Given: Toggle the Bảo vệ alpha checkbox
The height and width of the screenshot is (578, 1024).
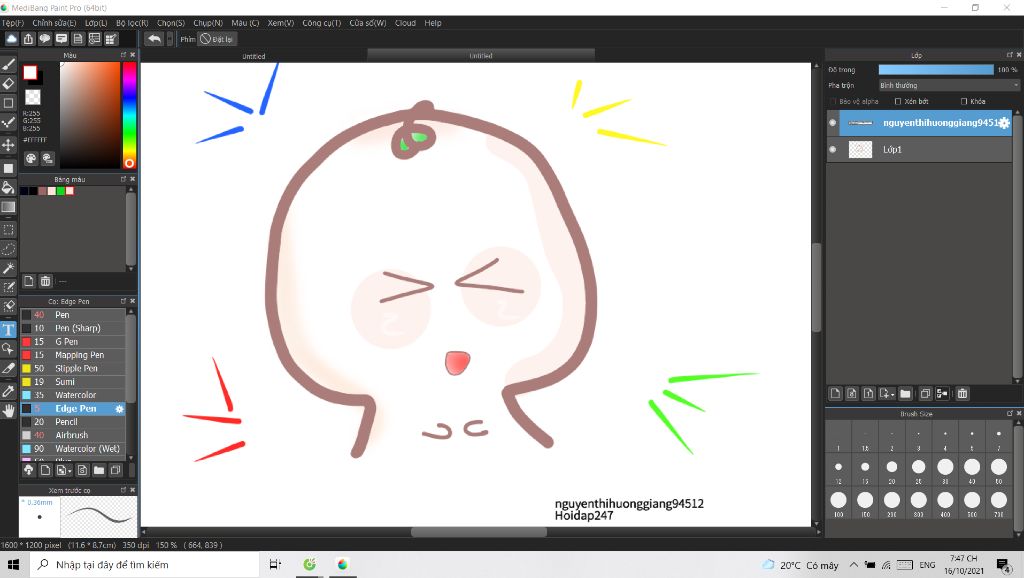Looking at the screenshot, I should 833,101.
